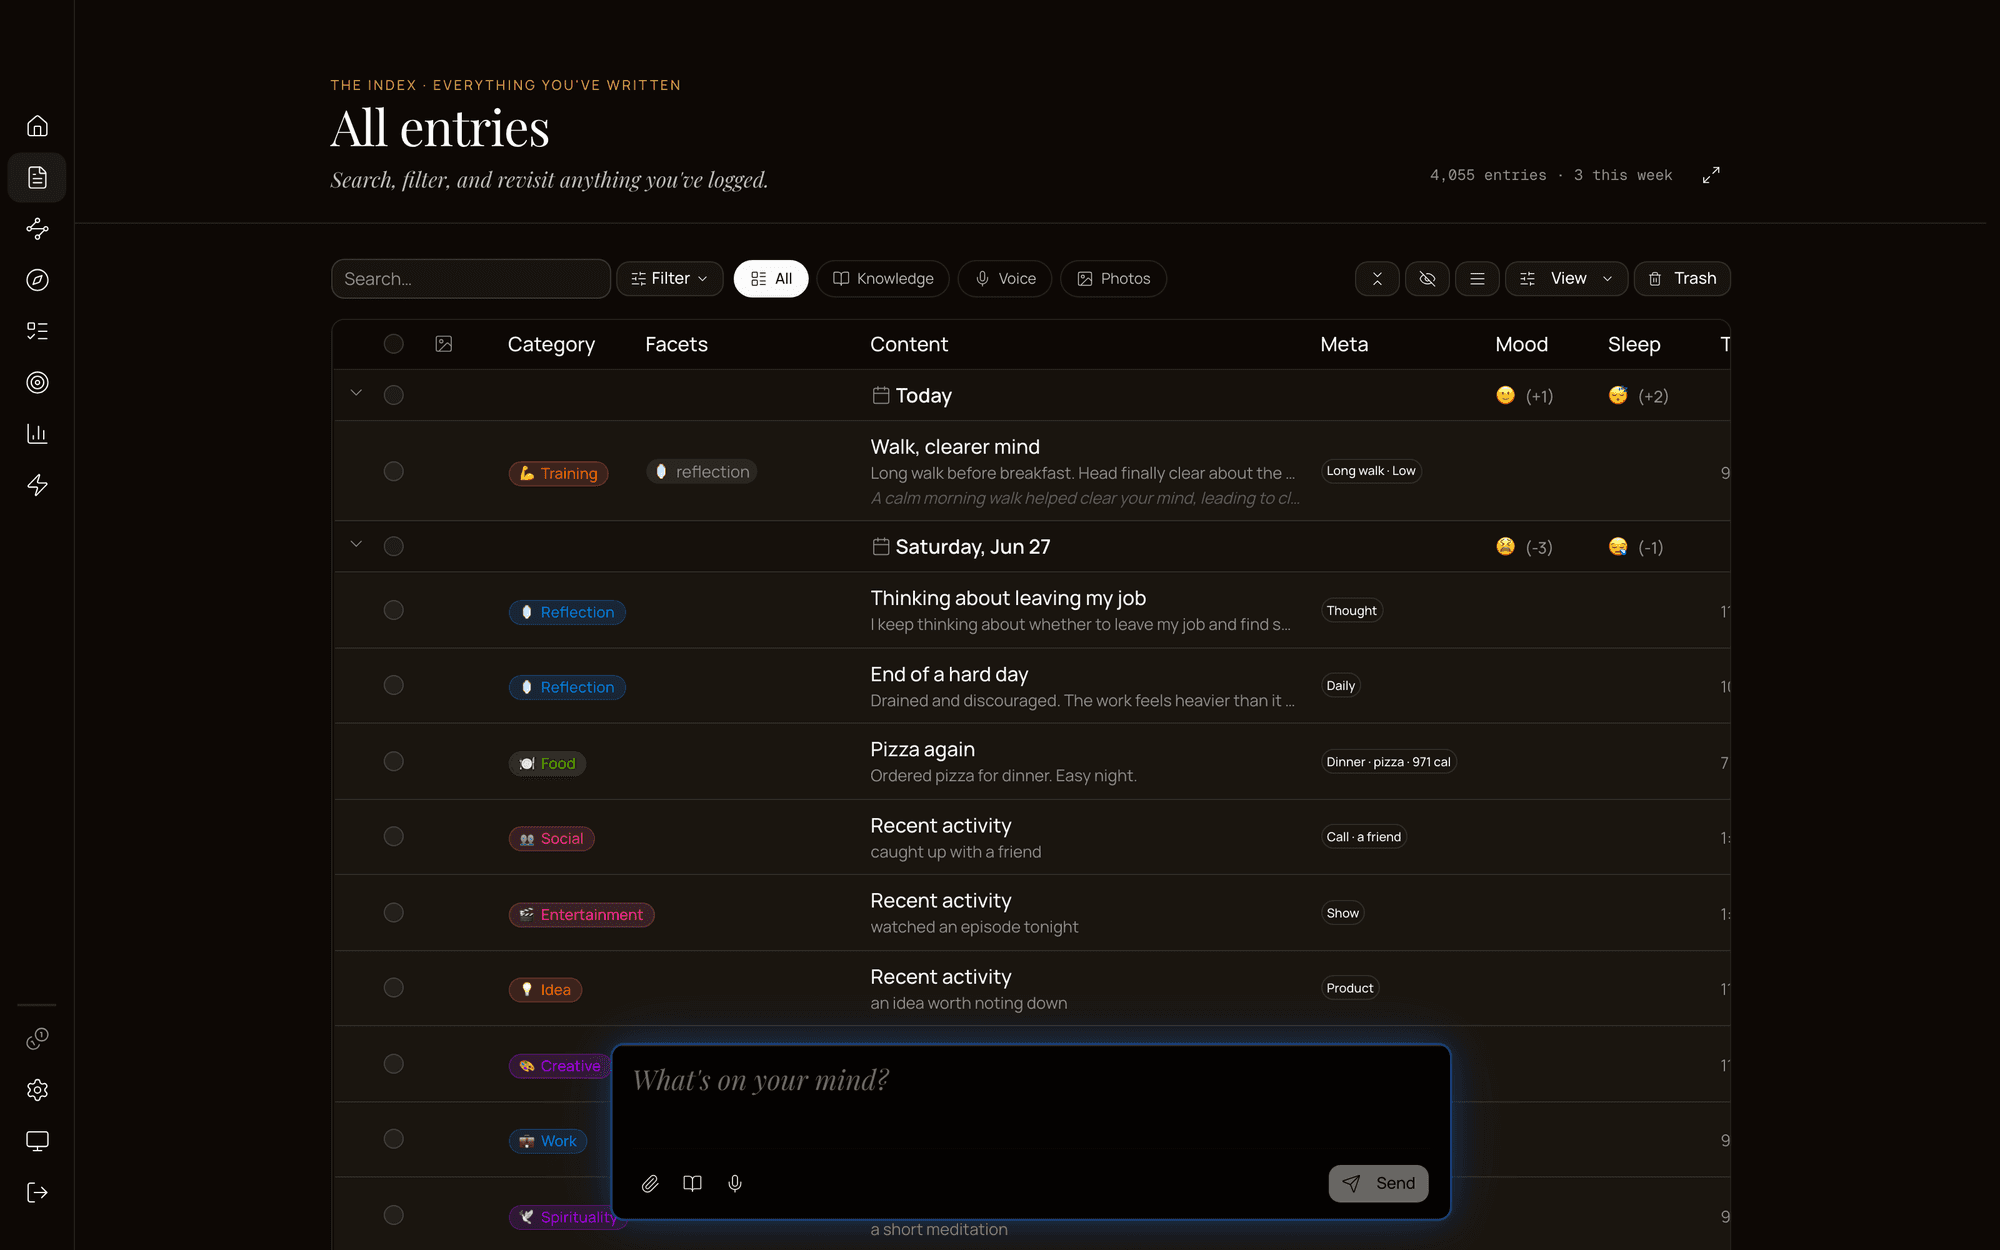Click the Mood column header
This screenshot has height=1250, width=2000.
click(1521, 344)
